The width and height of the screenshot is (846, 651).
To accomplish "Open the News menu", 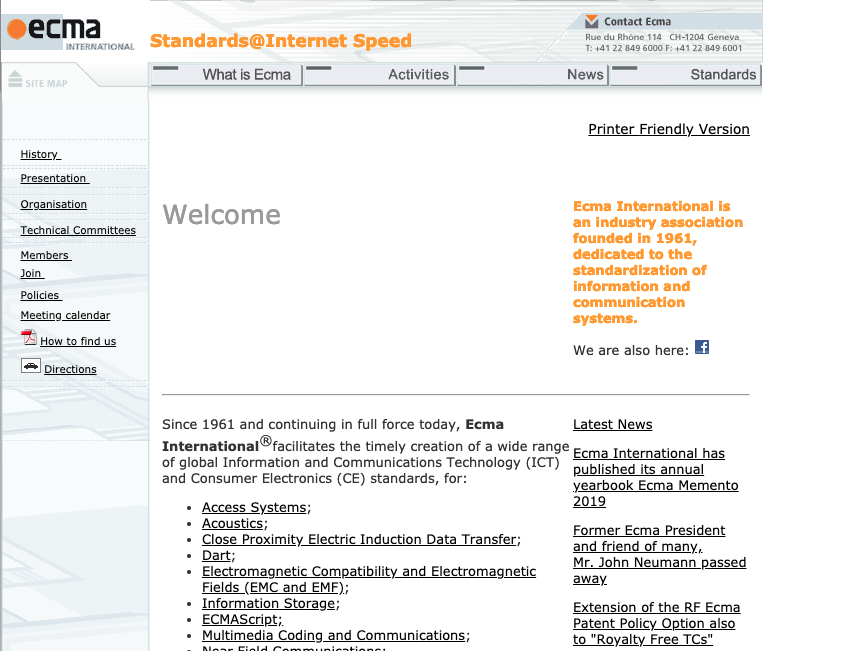I will click(533, 75).
